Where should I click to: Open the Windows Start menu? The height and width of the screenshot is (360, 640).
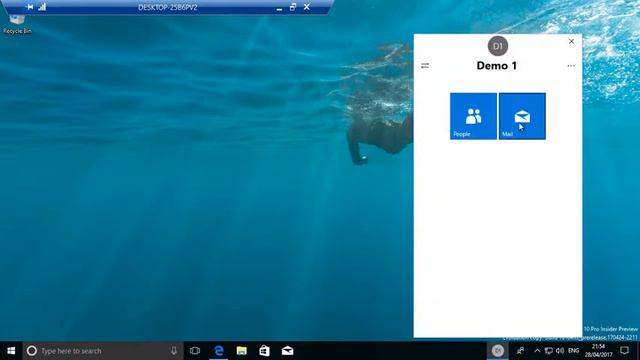(11, 351)
